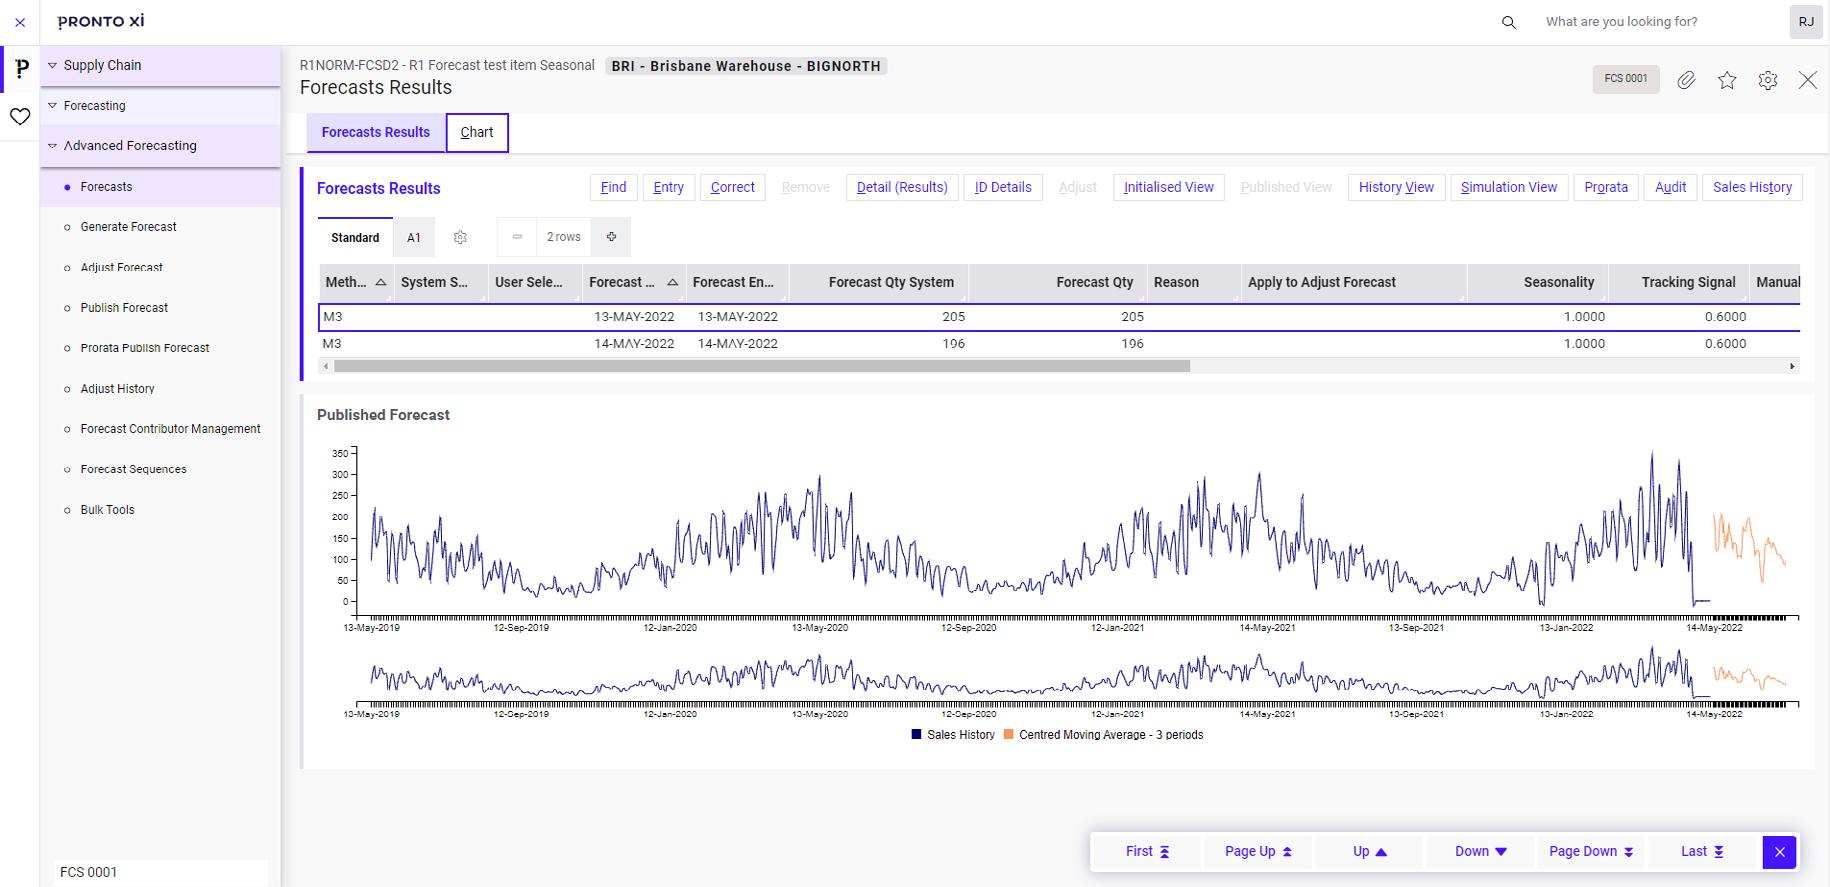Click the FCS 0001 function code badge
Screen dimensions: 1830x887
click(x=1626, y=79)
